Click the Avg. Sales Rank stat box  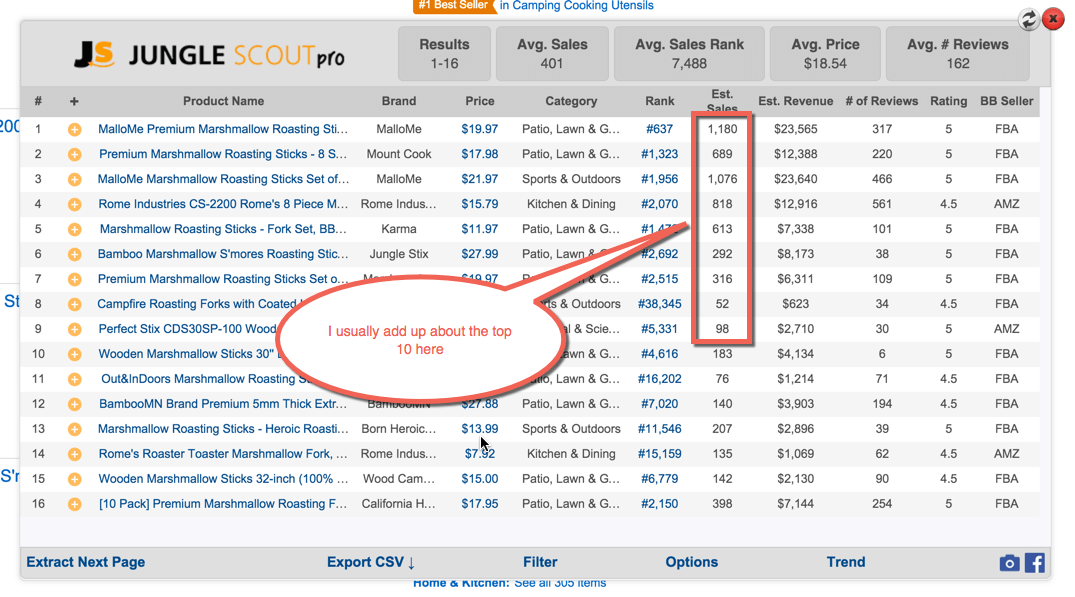click(x=689, y=52)
